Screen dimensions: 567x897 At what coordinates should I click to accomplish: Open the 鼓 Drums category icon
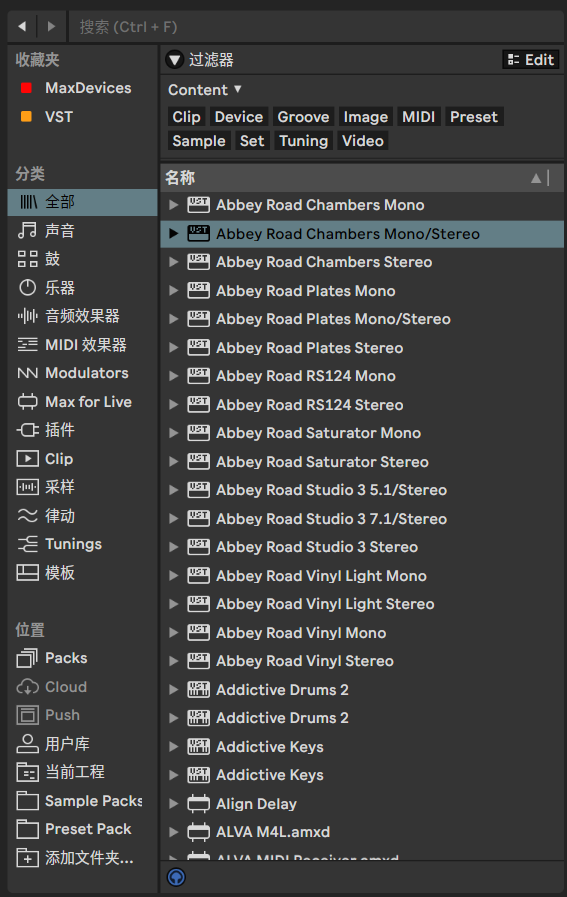[27, 259]
